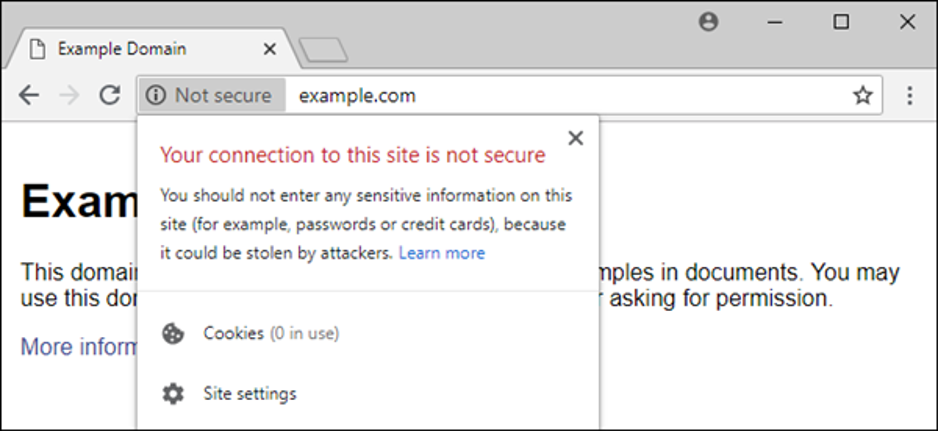Minimize the Chrome window

pyautogui.click(x=775, y=22)
